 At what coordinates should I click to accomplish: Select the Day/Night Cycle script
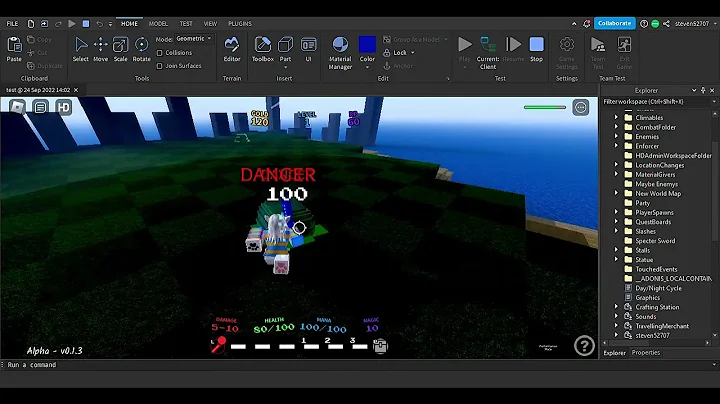click(x=658, y=288)
